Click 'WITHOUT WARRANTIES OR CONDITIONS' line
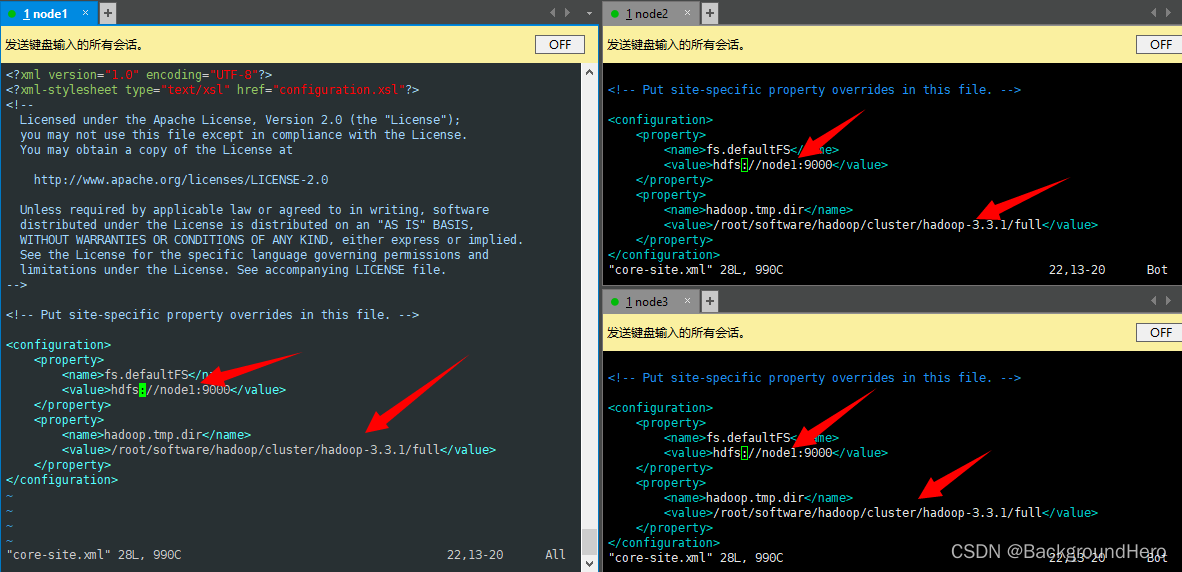1182x572 pixels. click(x=271, y=240)
